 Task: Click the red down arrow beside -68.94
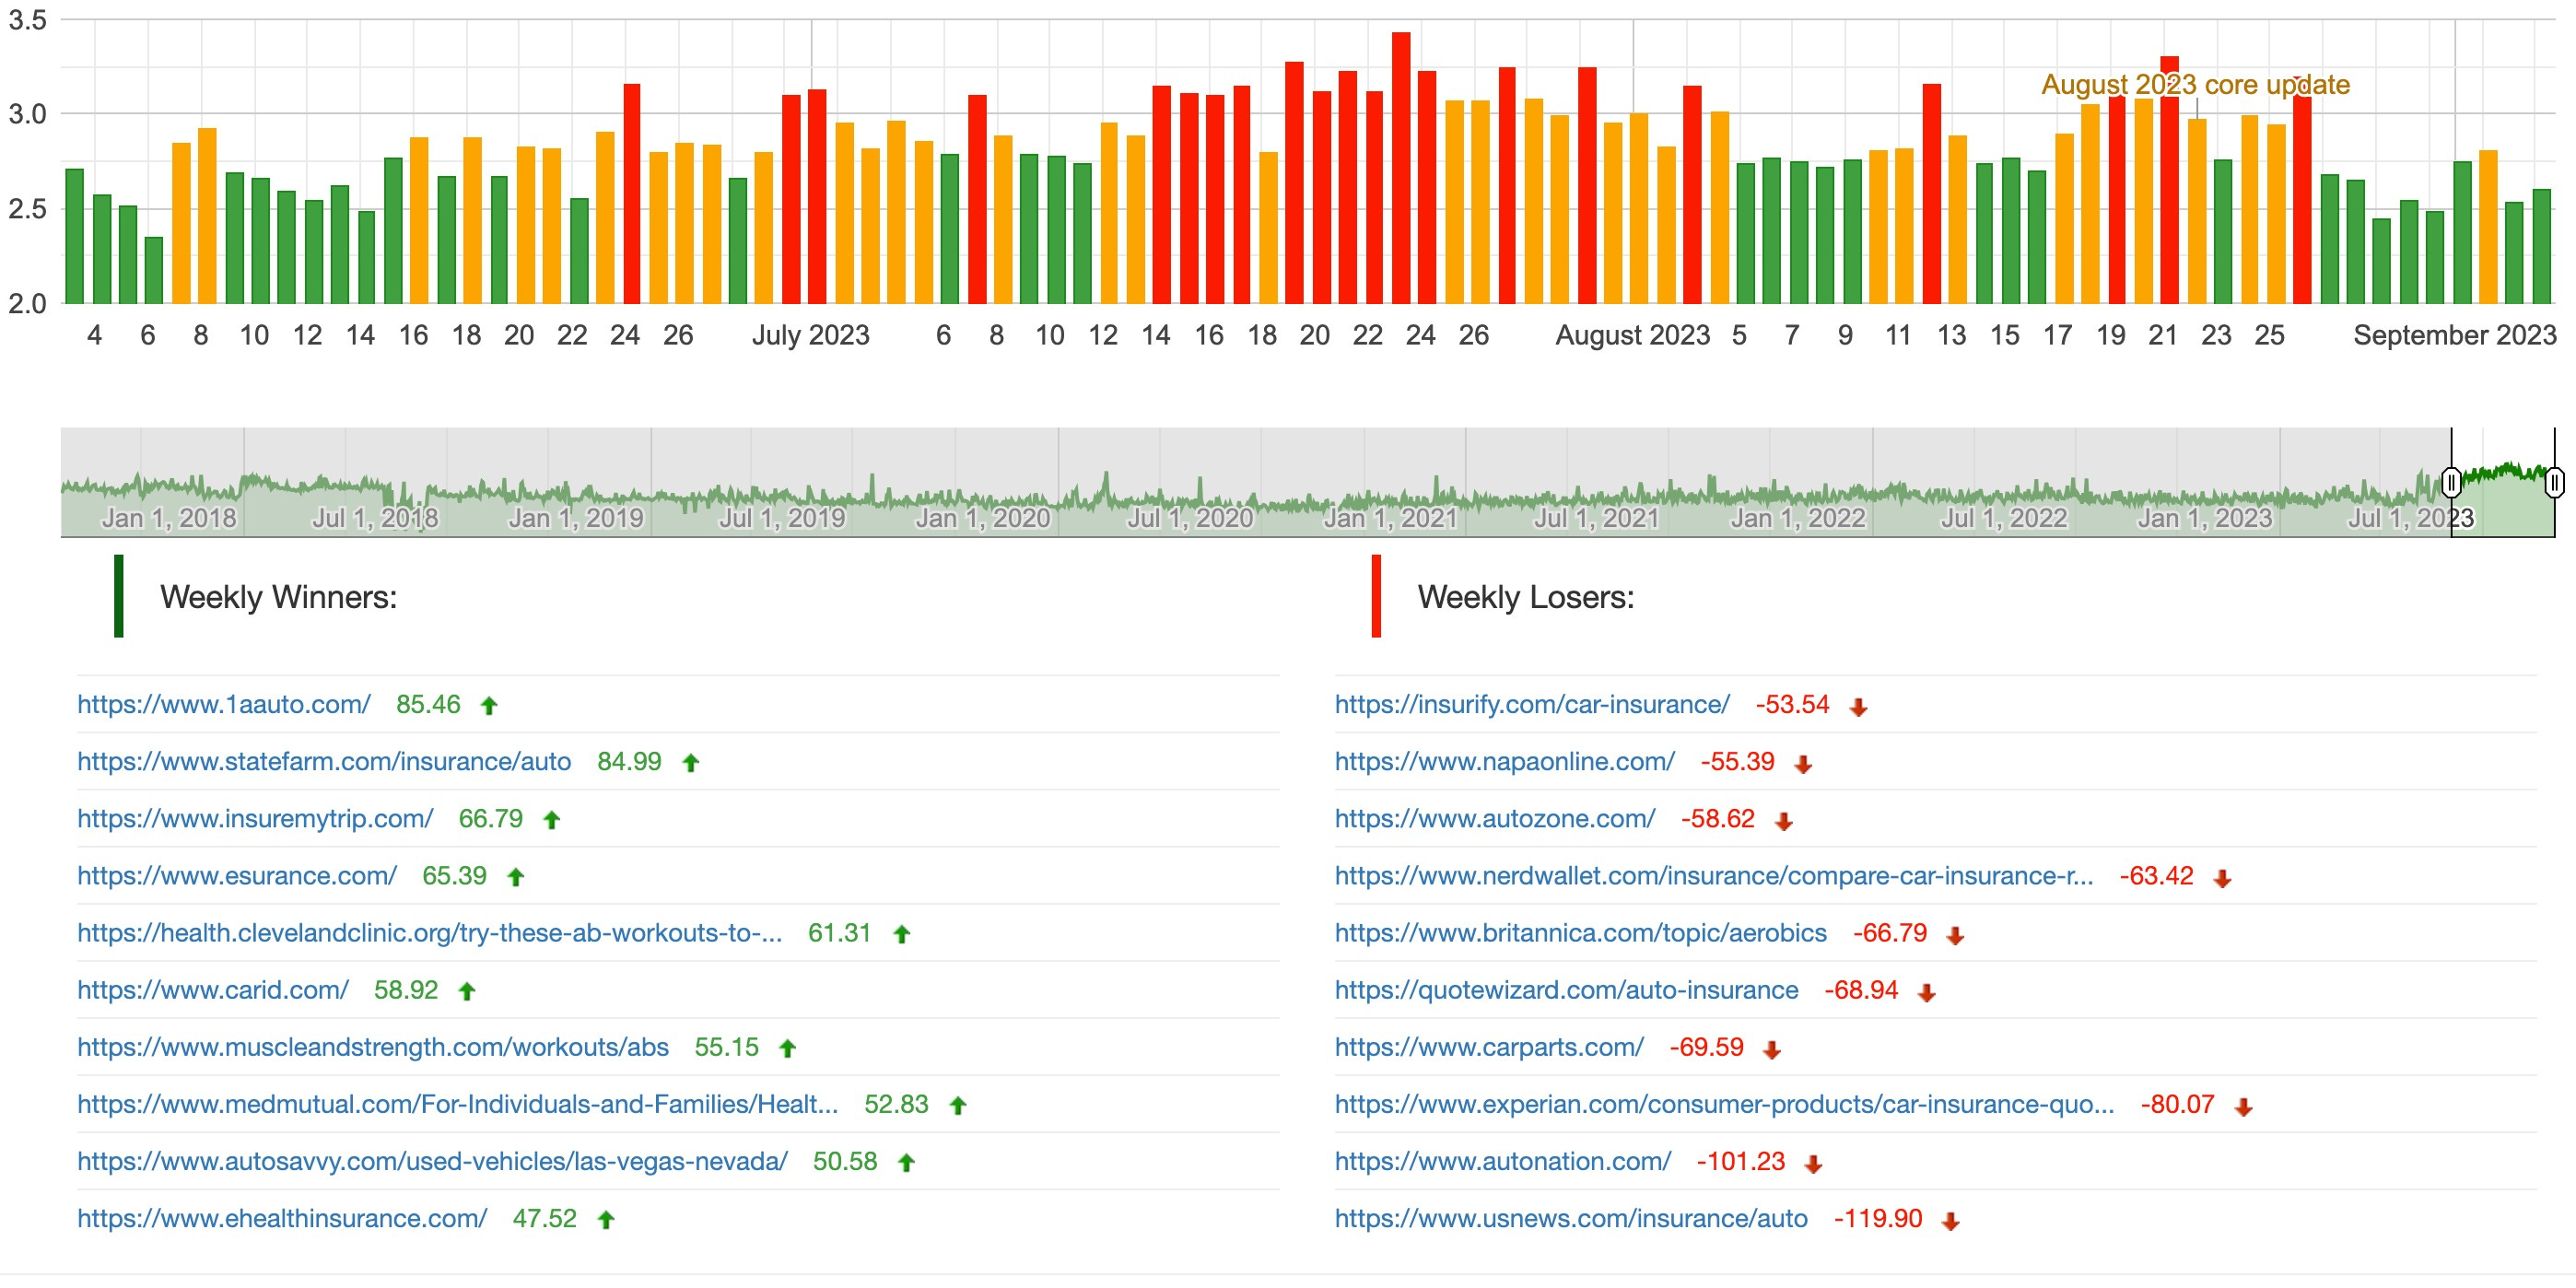coord(1926,993)
